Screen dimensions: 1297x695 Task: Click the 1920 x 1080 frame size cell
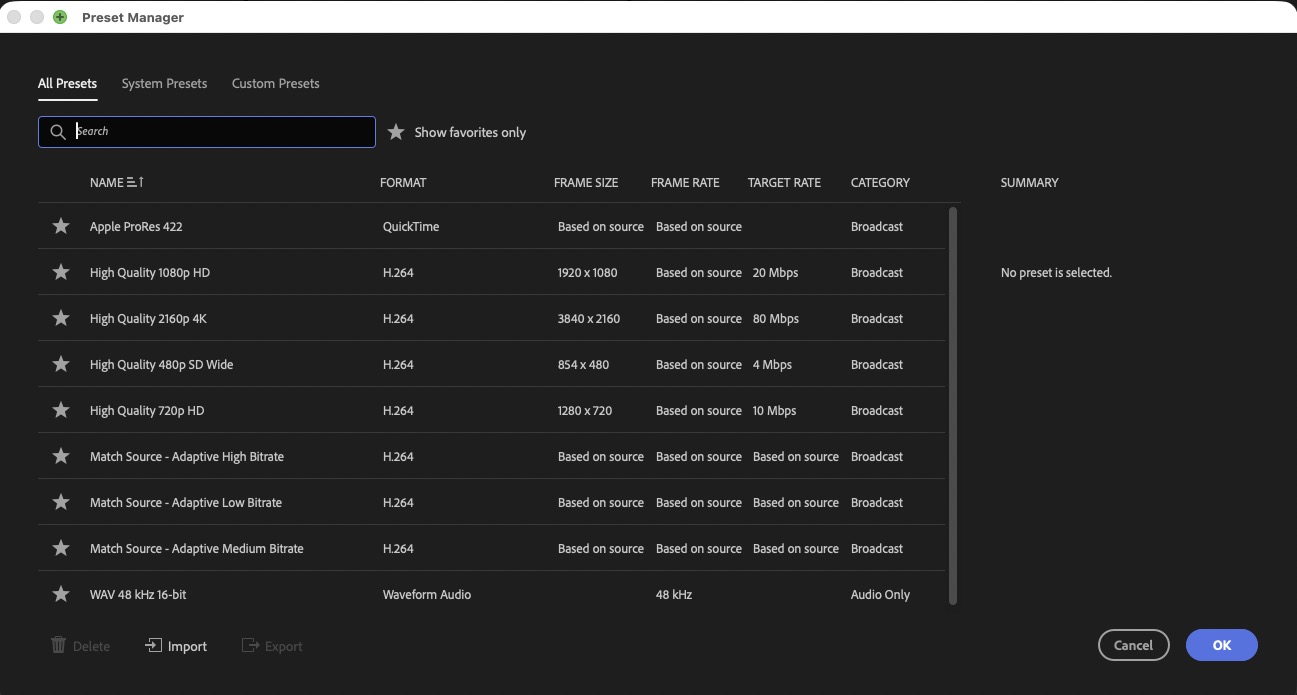pos(588,272)
